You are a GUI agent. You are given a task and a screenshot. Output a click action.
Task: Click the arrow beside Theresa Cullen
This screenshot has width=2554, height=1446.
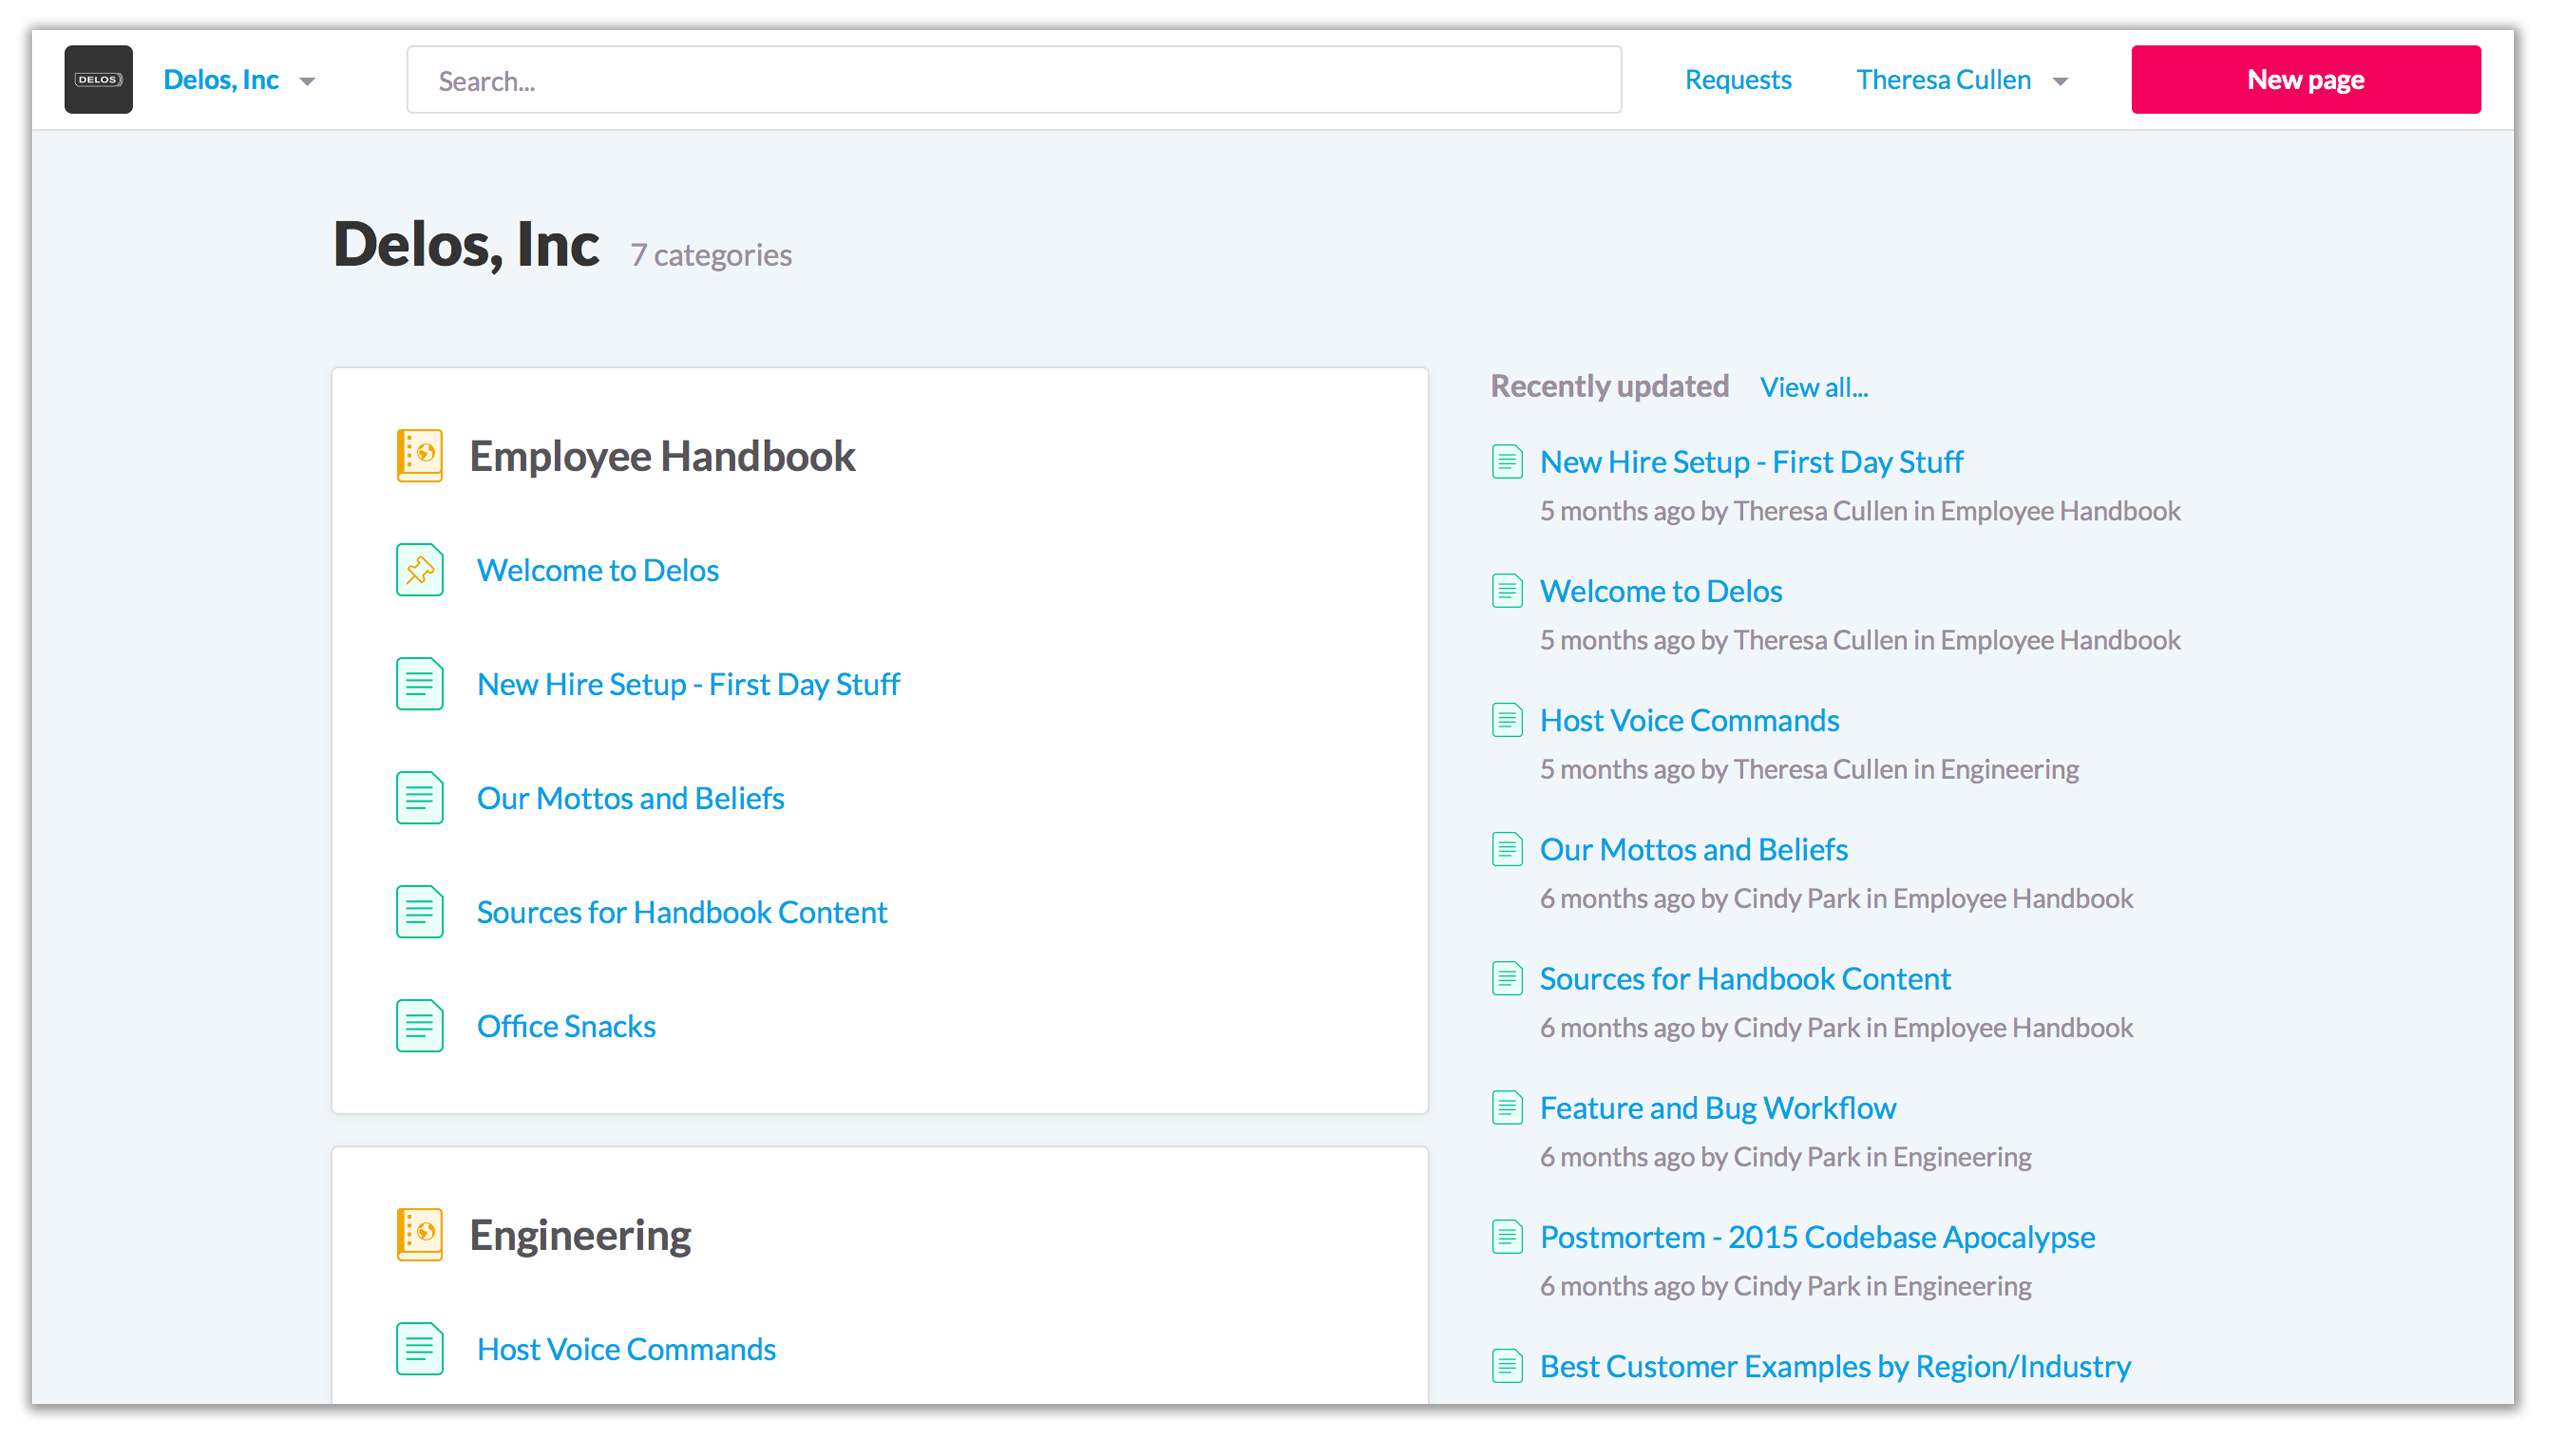[2060, 82]
